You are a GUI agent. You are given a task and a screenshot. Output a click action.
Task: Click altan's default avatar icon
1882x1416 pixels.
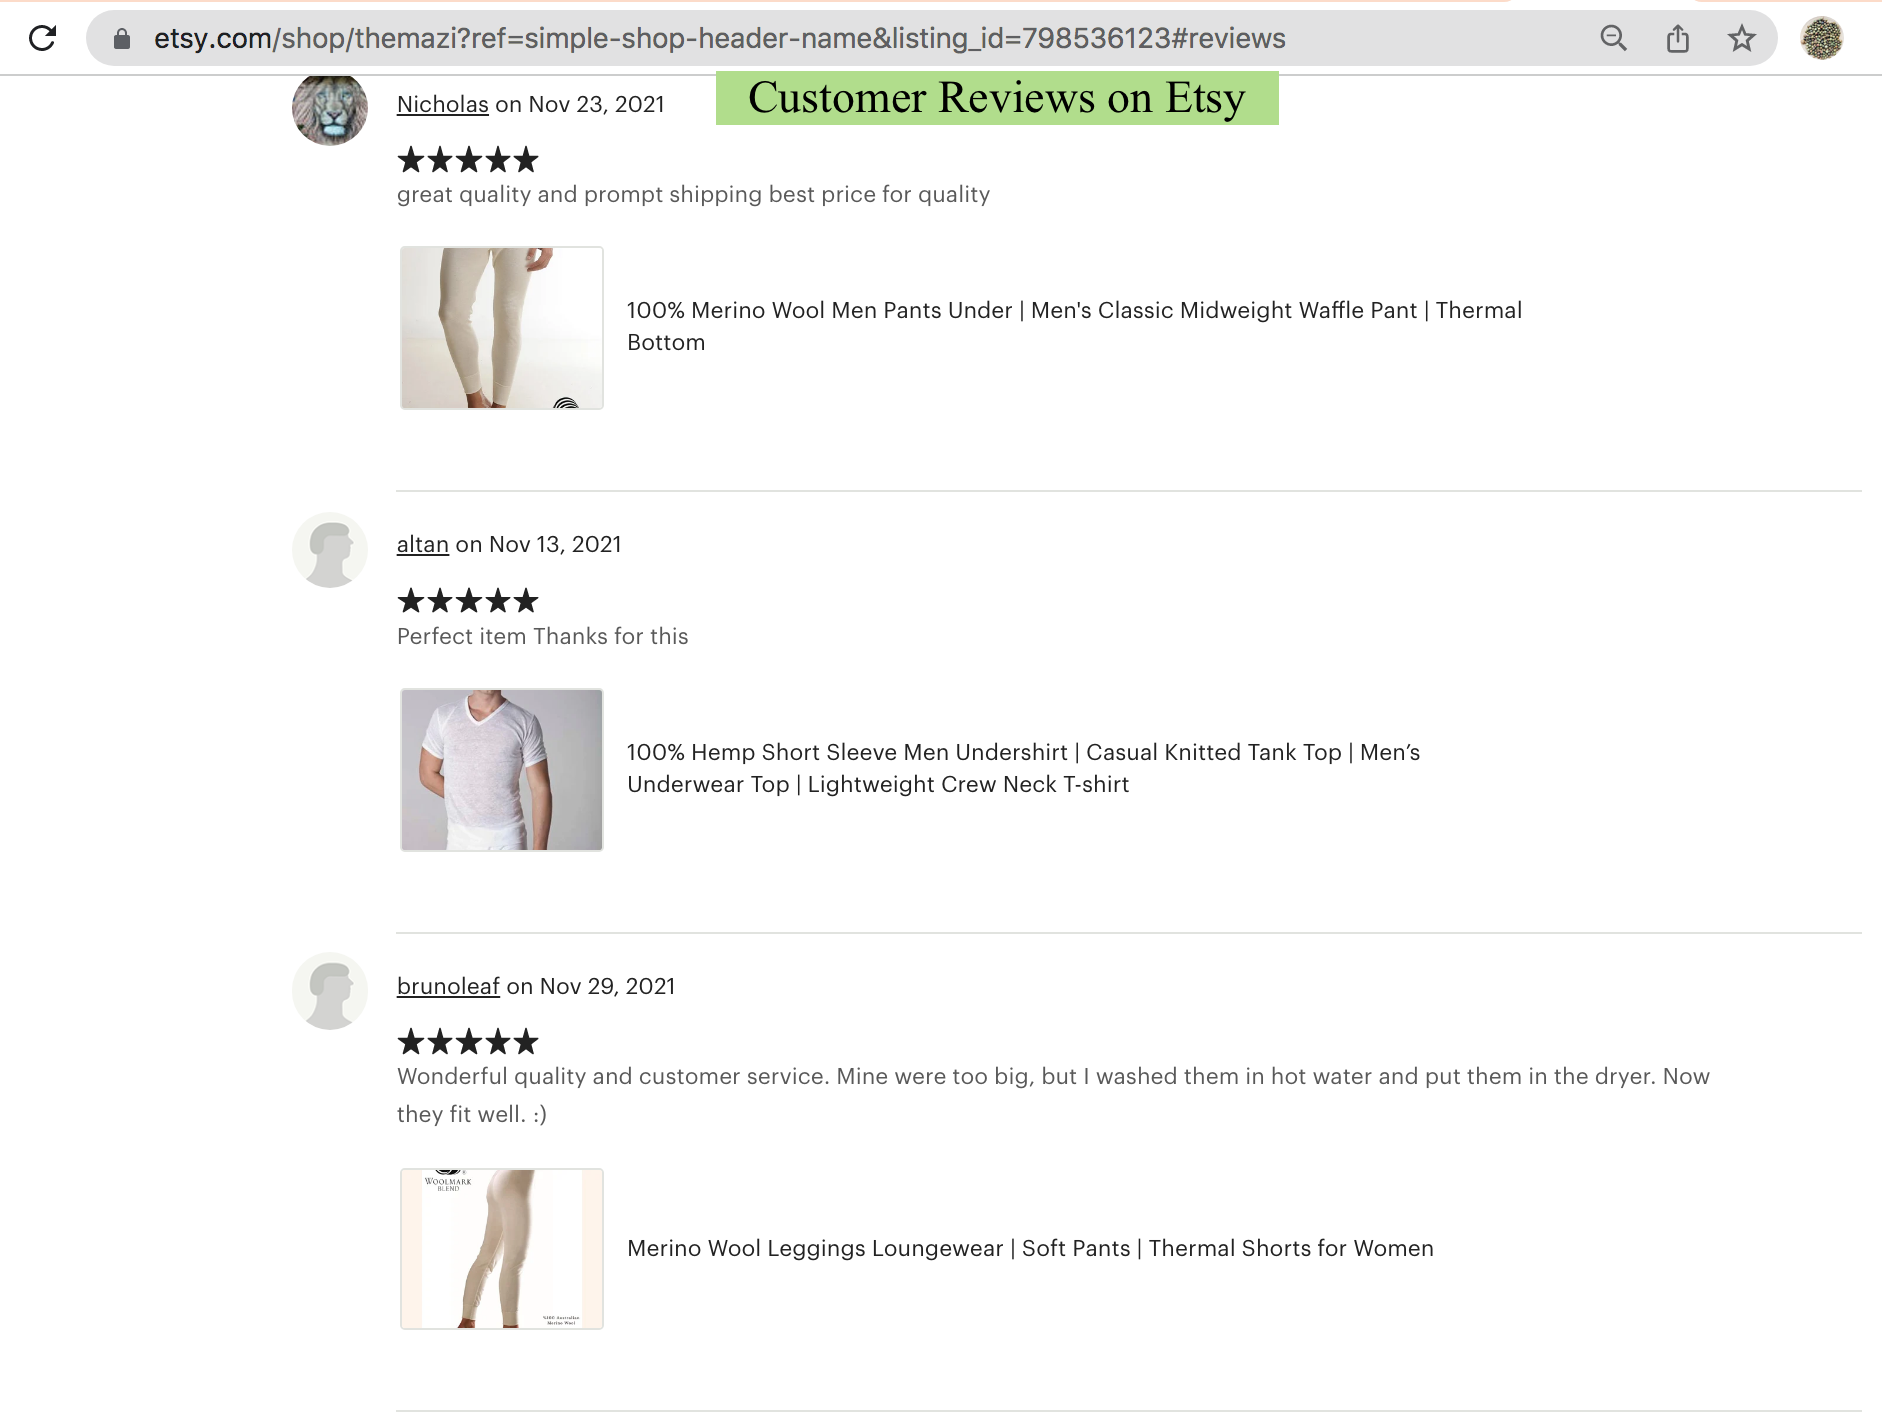[x=330, y=550]
